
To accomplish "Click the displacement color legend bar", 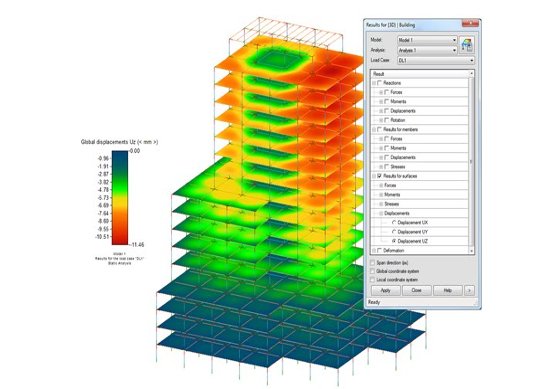I will [120, 198].
